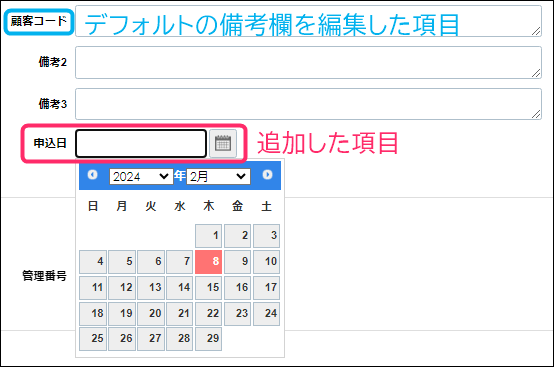Go to next month arrow in calendar
The height and width of the screenshot is (367, 554).
point(267,174)
